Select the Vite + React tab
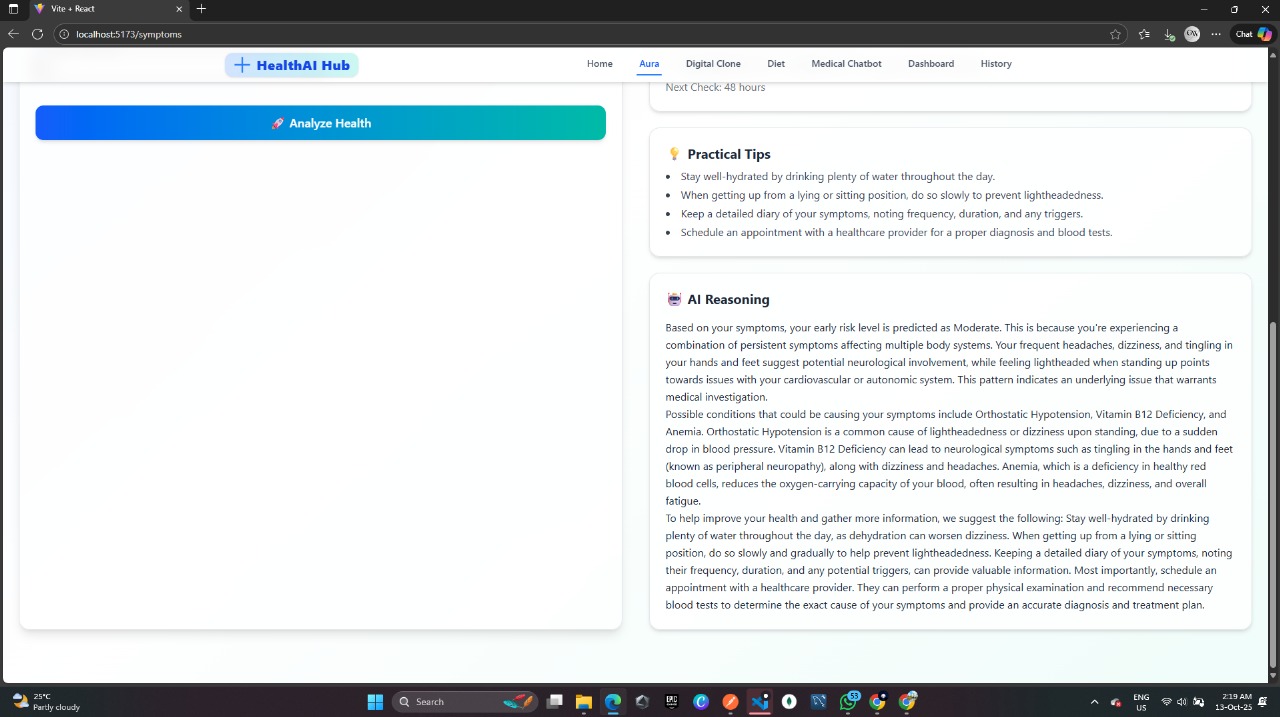Viewport: 1280px width, 717px height. 108,9
